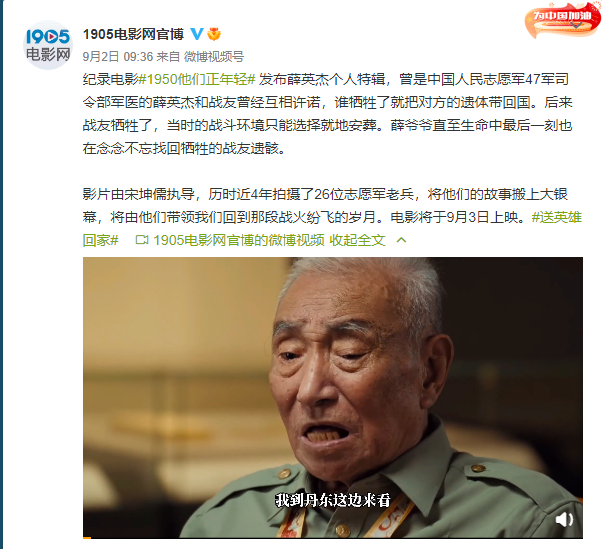Click the post body paragraph about 薛英杰
The width and height of the screenshot is (602, 549).
[x=327, y=114]
